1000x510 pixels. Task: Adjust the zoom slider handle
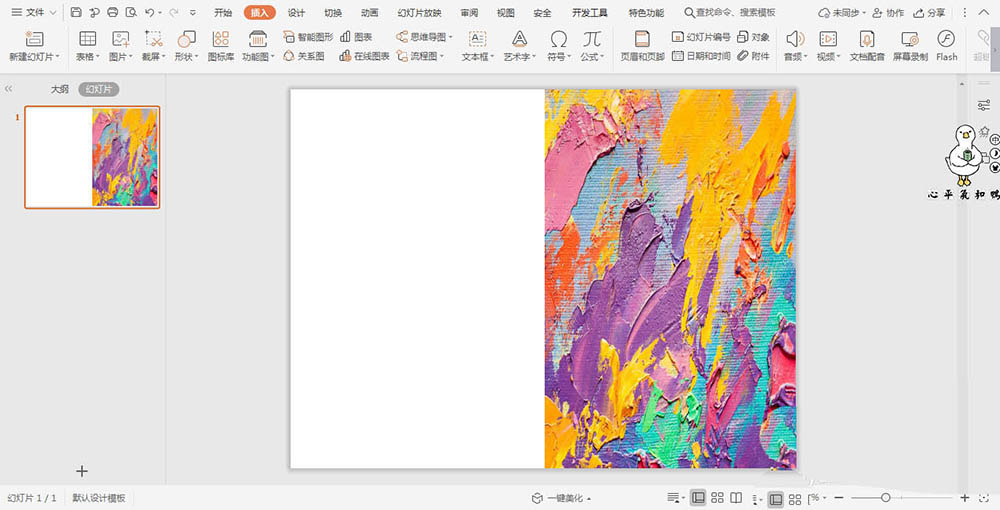pyautogui.click(x=886, y=498)
